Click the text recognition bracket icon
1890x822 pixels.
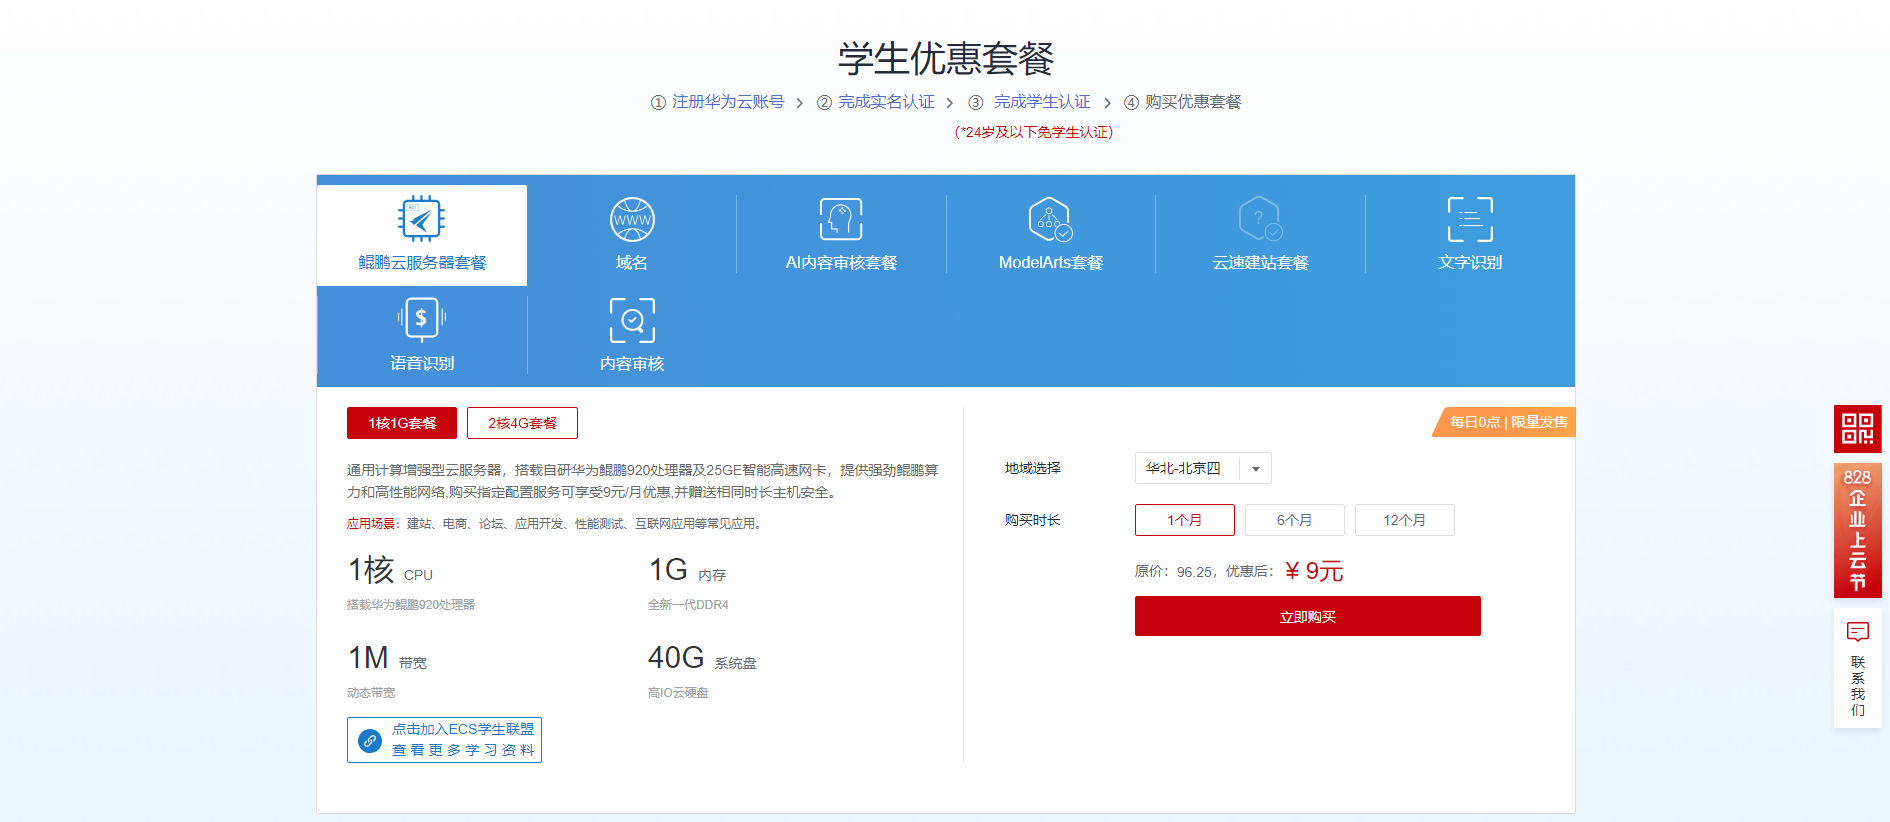pyautogui.click(x=1470, y=219)
